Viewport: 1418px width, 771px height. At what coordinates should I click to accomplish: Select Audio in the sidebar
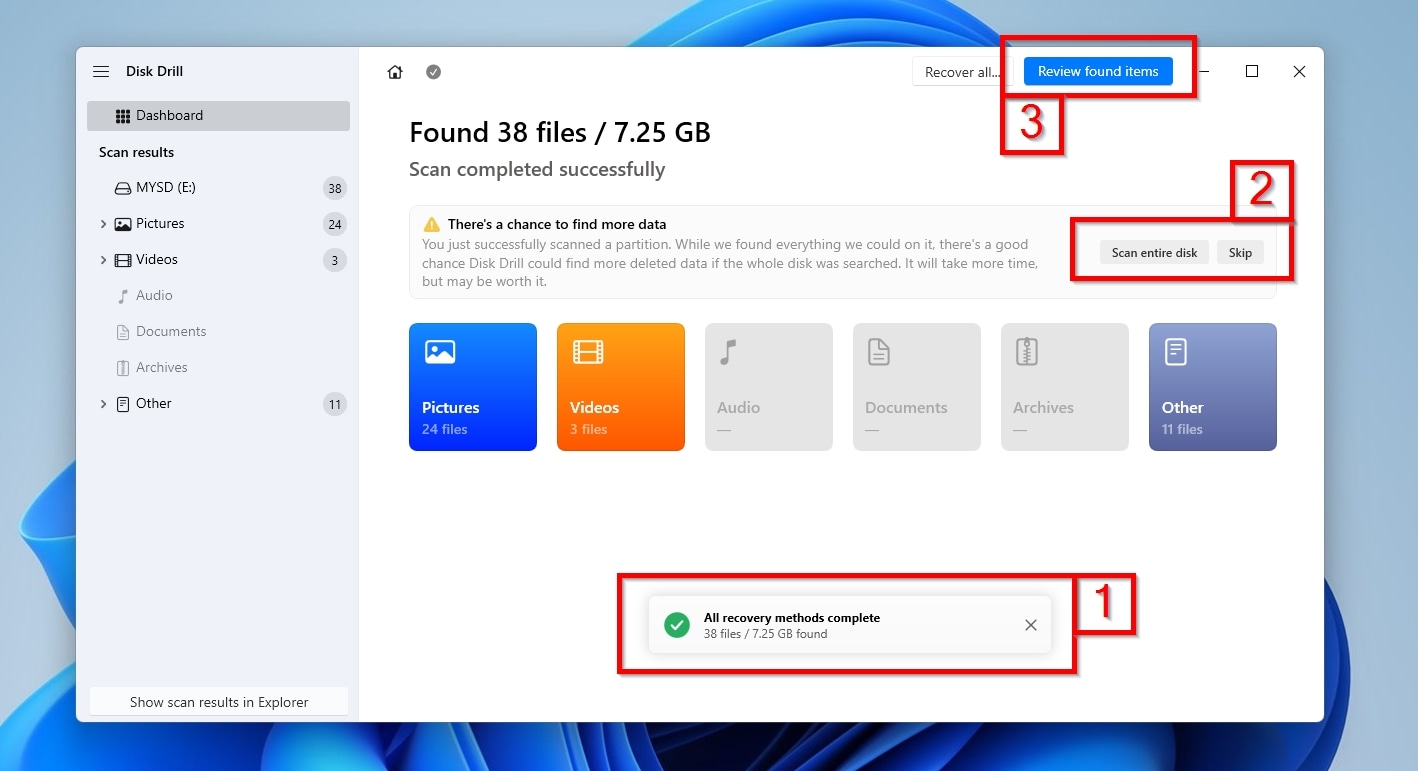(154, 296)
